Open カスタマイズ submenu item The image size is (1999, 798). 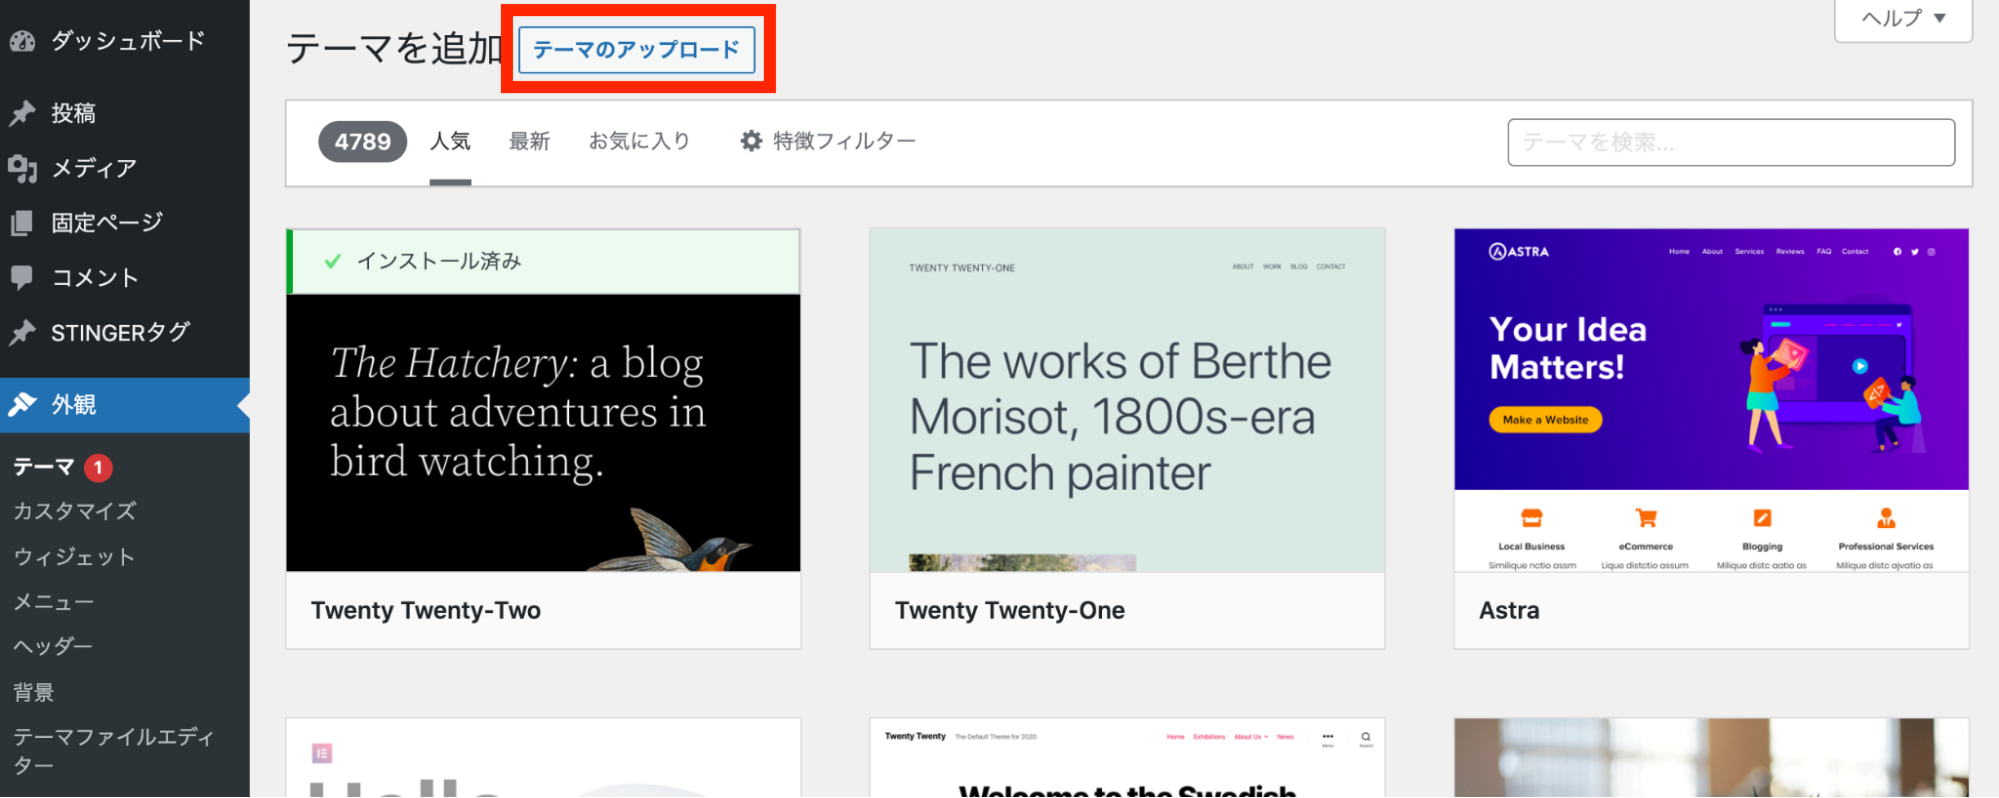click(x=75, y=511)
